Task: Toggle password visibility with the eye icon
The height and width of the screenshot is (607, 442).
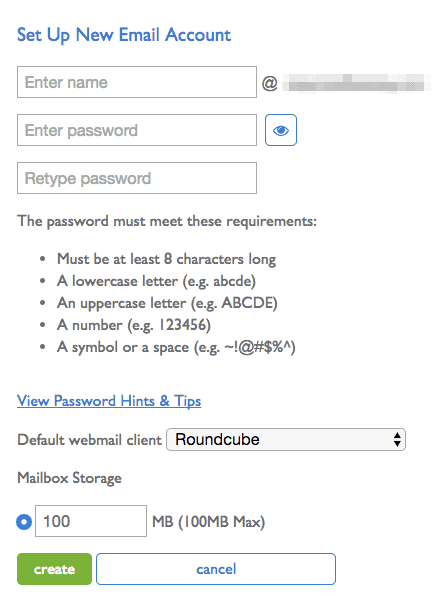Action: click(x=281, y=130)
